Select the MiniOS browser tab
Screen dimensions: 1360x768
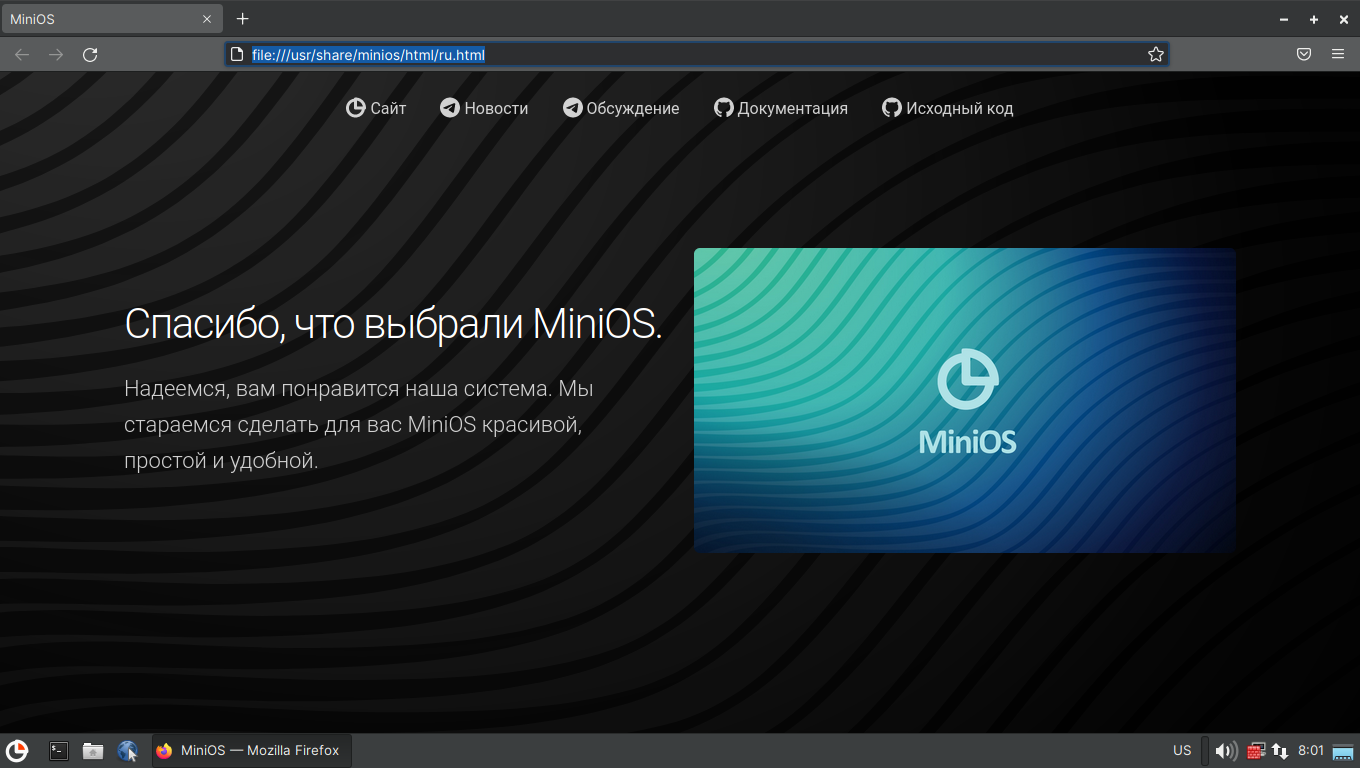[x=100, y=19]
